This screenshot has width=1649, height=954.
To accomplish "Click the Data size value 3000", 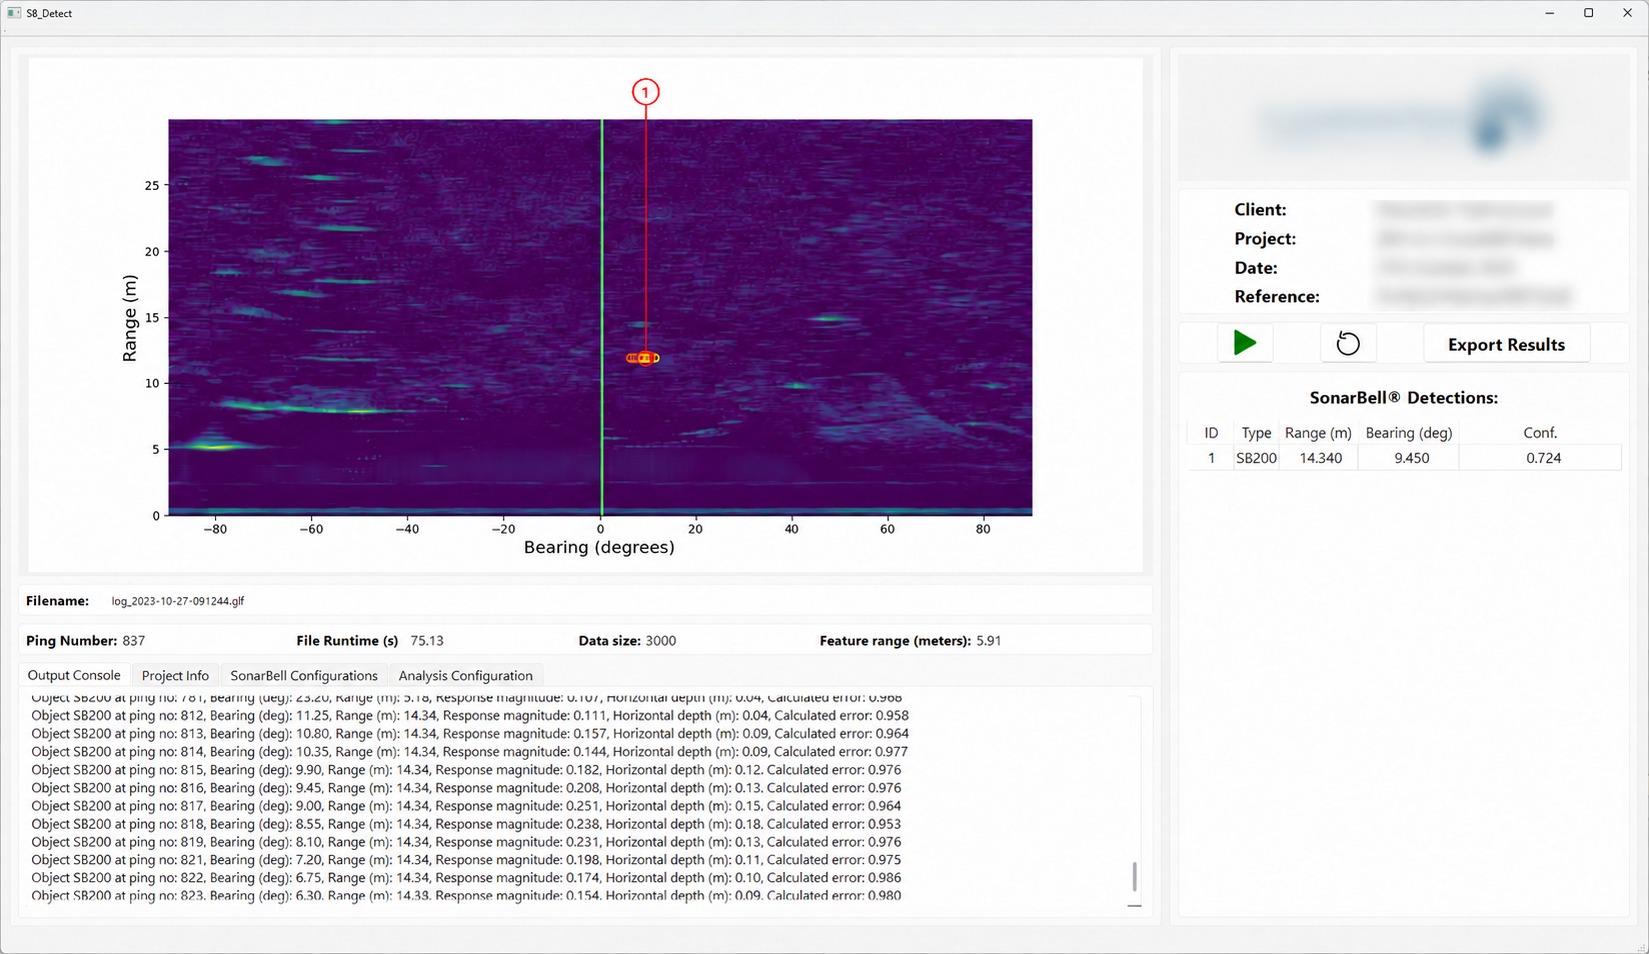I will click(660, 641).
